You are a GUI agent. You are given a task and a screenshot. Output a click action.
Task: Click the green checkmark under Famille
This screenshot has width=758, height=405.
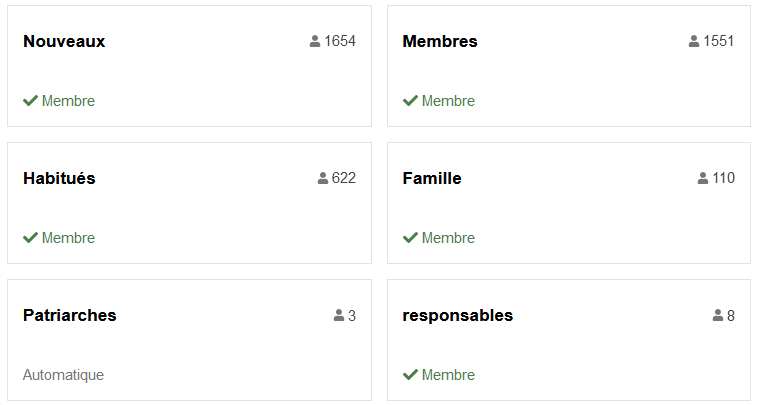(x=410, y=237)
